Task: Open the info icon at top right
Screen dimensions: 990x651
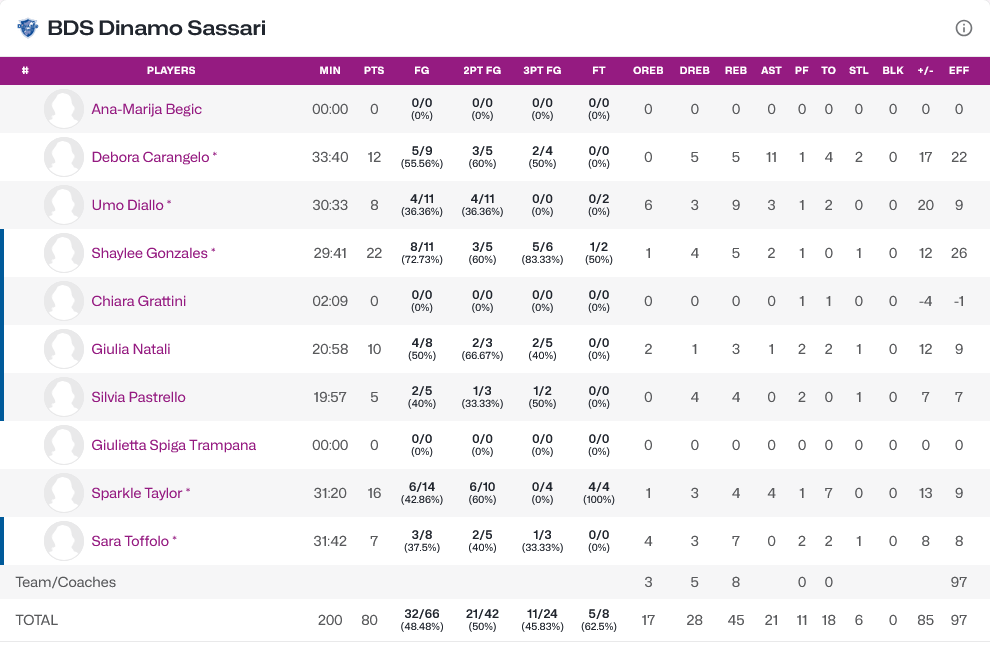Action: (x=964, y=28)
